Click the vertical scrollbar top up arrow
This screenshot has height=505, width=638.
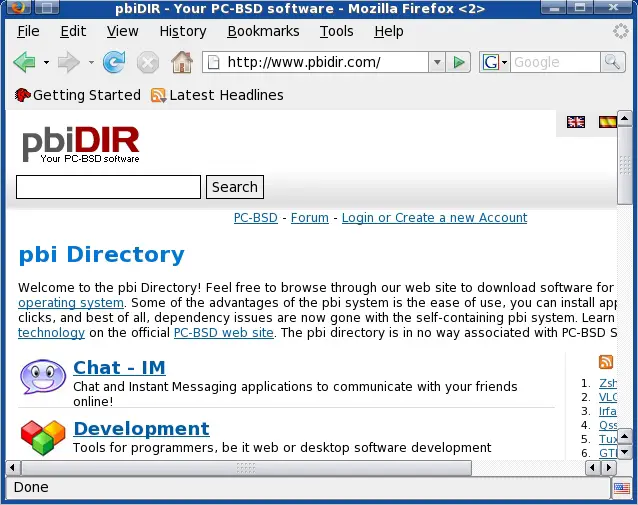tap(625, 118)
